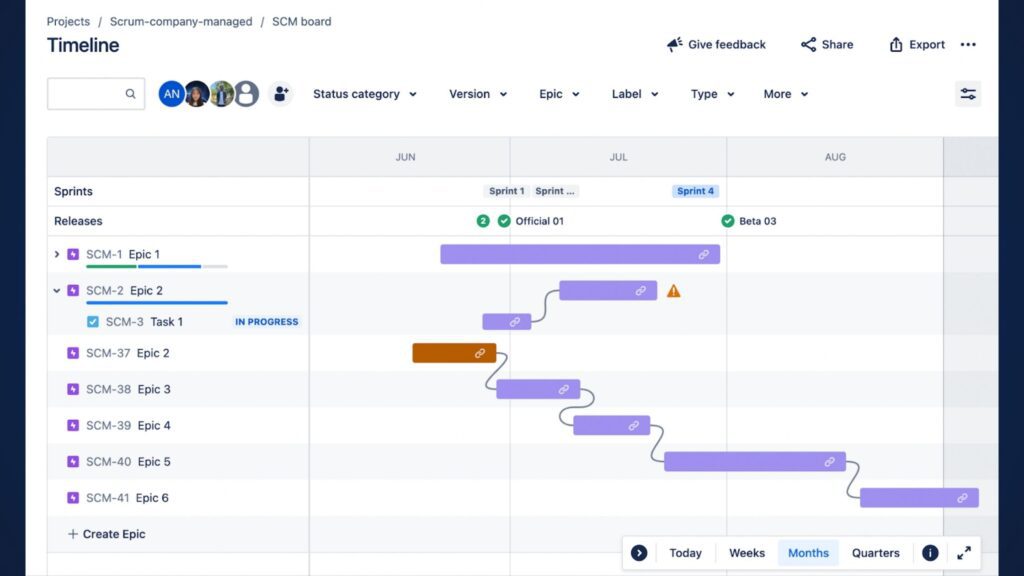1024x576 pixels.
Task: Jump to Today on the timeline
Action: tap(685, 552)
